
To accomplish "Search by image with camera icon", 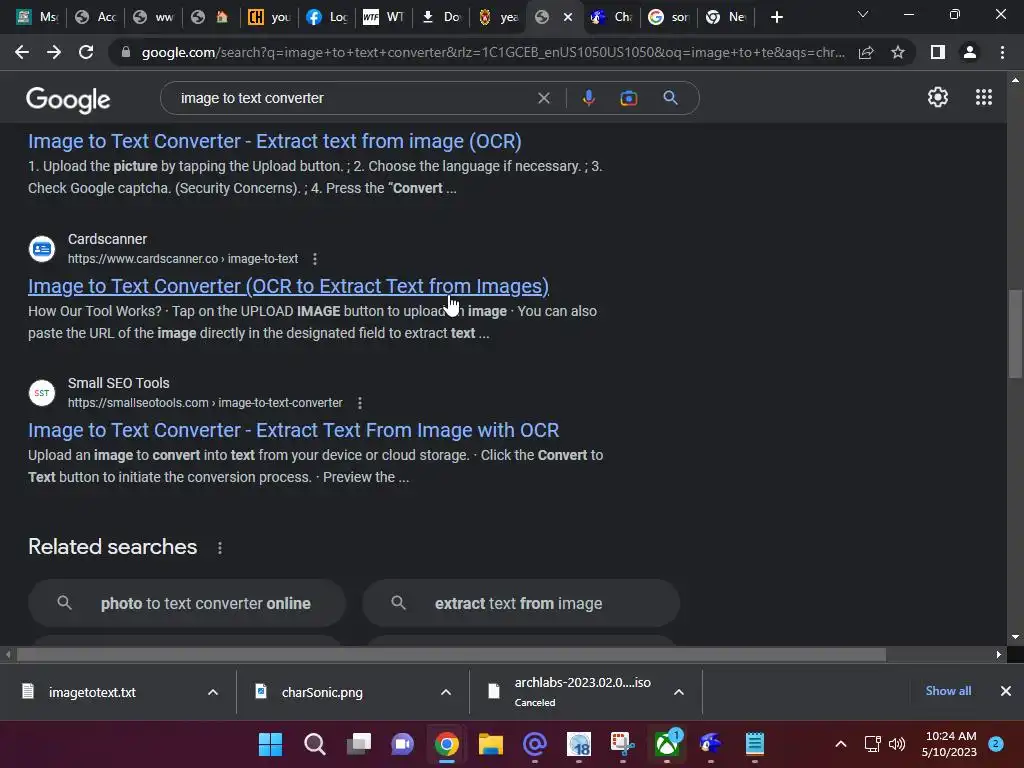I will pyautogui.click(x=628, y=98).
